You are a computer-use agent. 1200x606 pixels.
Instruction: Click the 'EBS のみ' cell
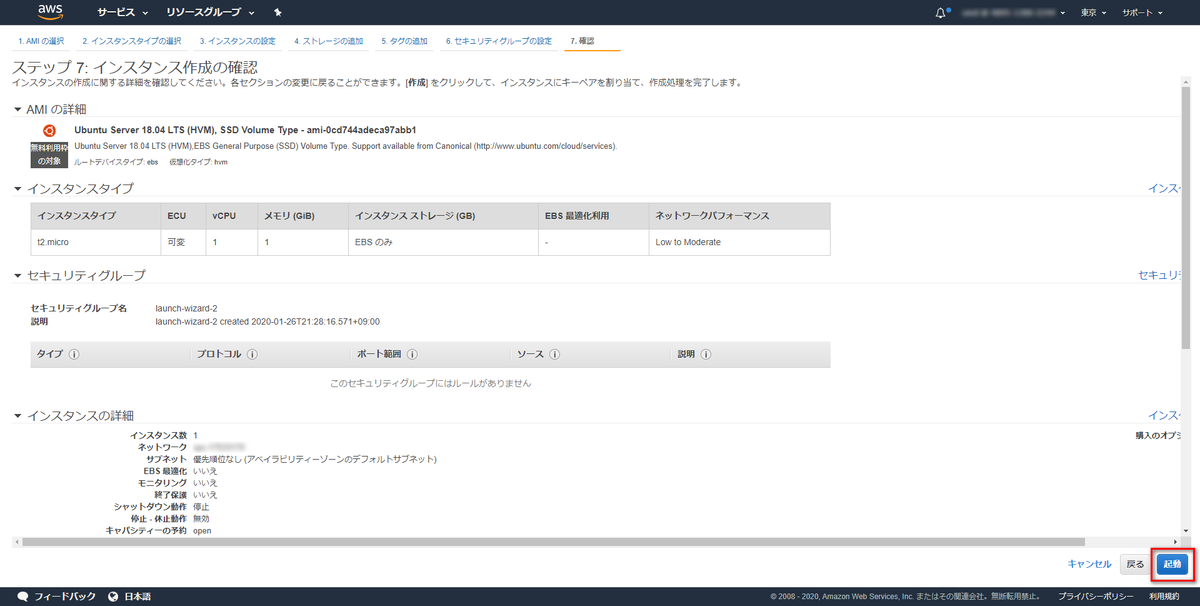(442, 242)
